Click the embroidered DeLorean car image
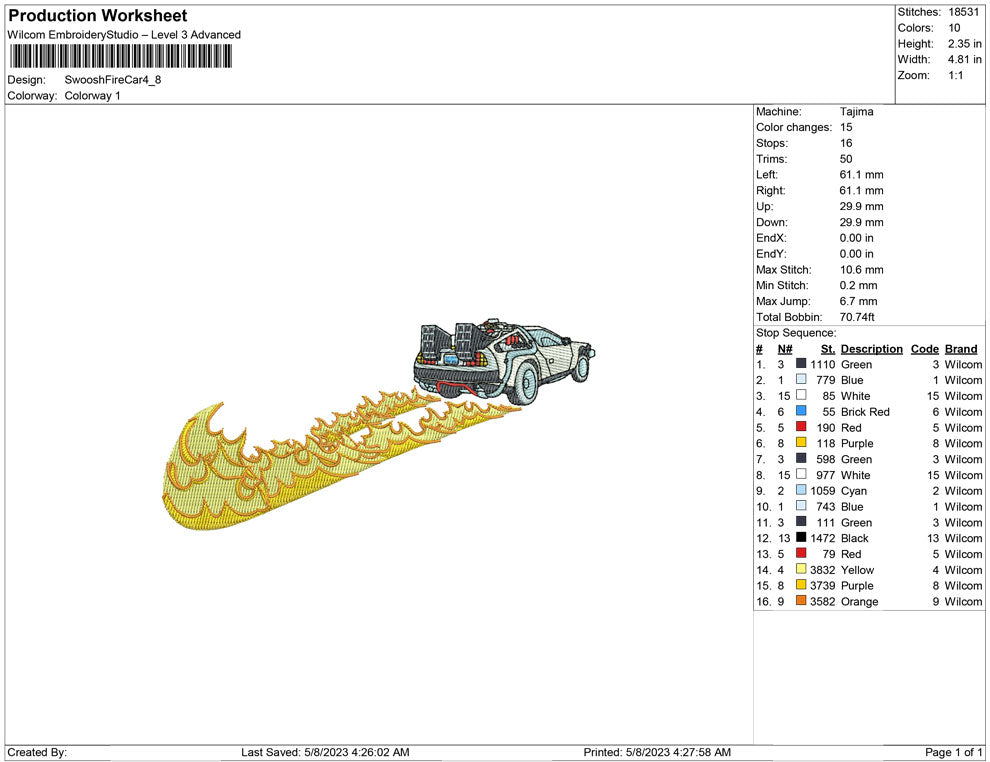Screen dimensions: 990x762 point(505,362)
